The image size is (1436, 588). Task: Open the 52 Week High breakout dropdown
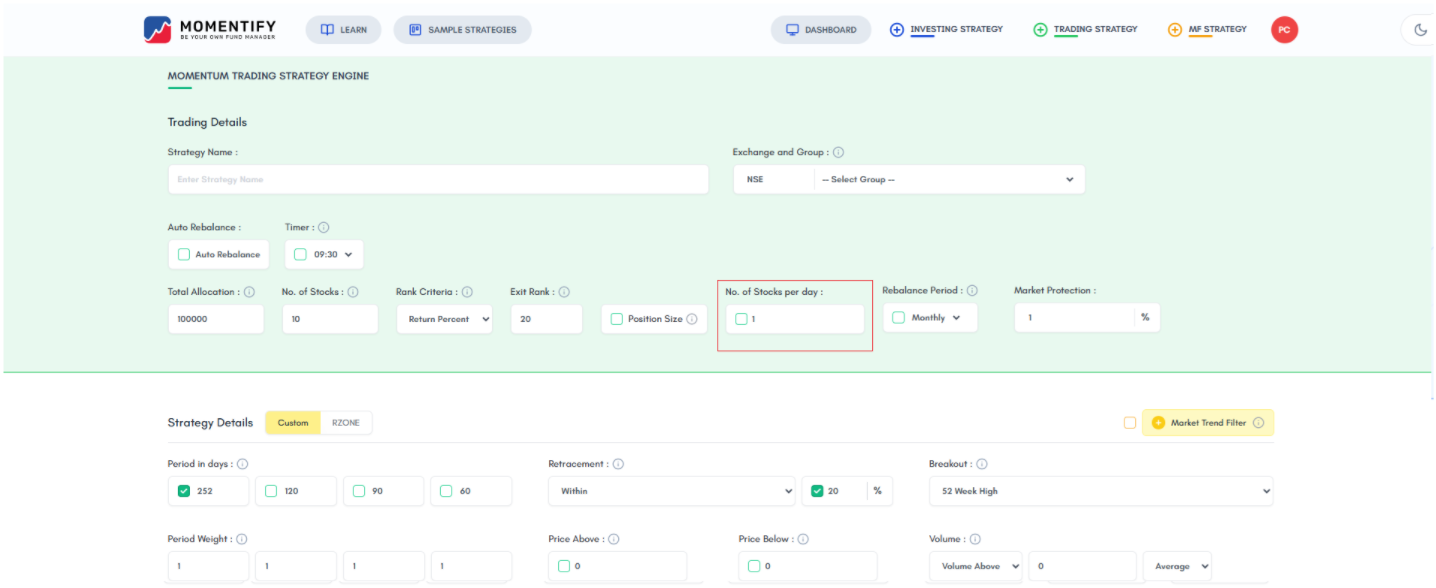[1101, 491]
